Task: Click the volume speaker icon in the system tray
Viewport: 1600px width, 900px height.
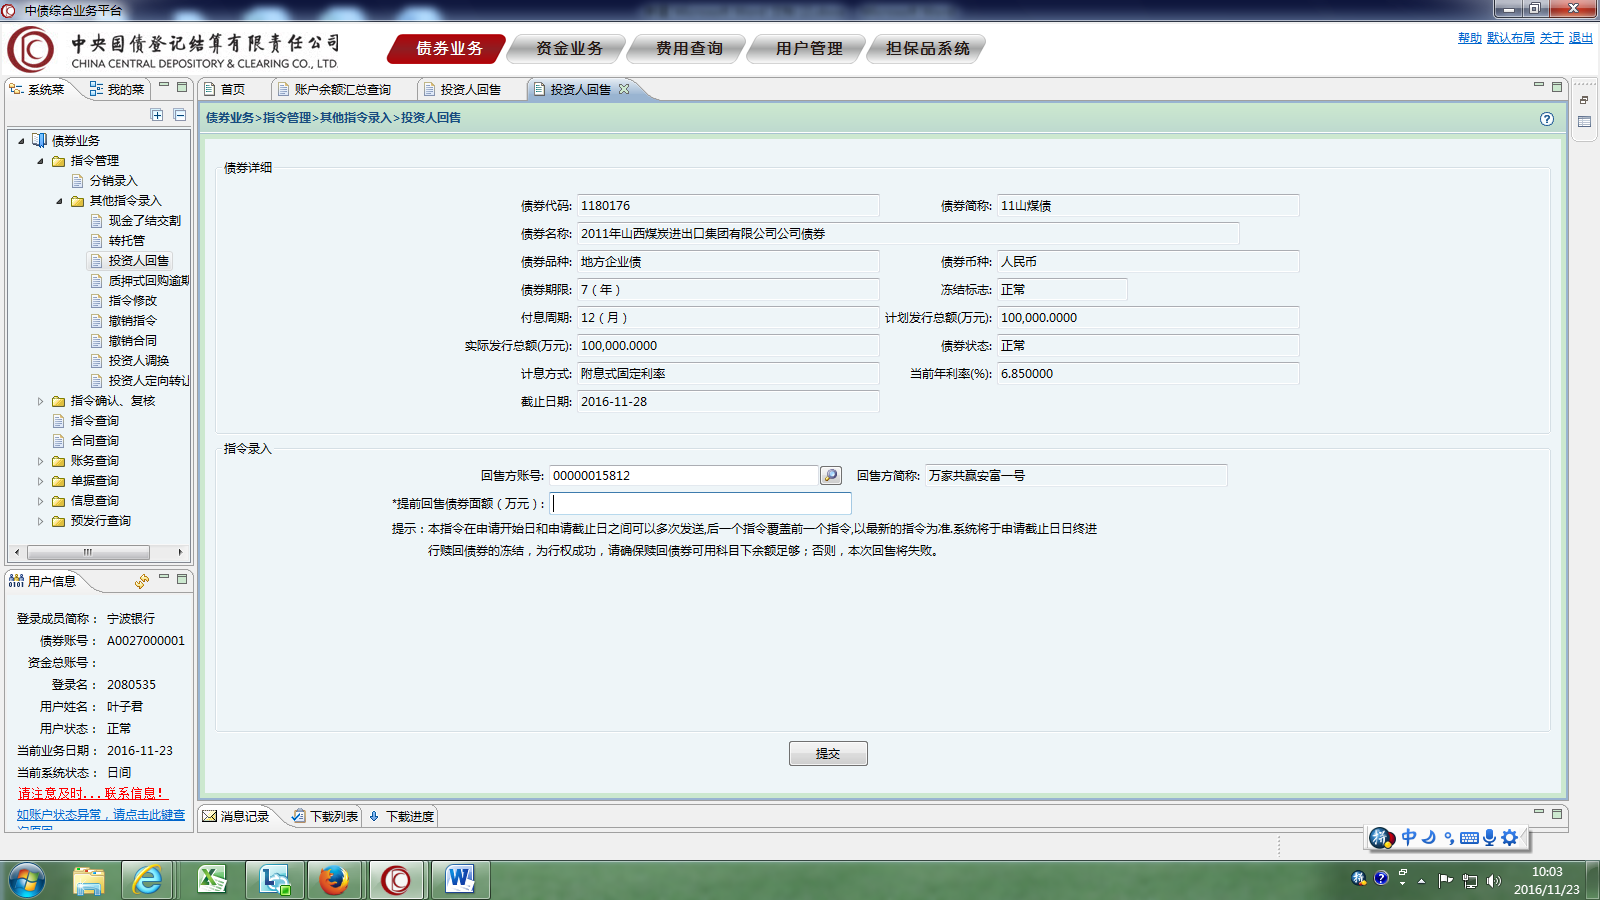Action: point(1494,881)
